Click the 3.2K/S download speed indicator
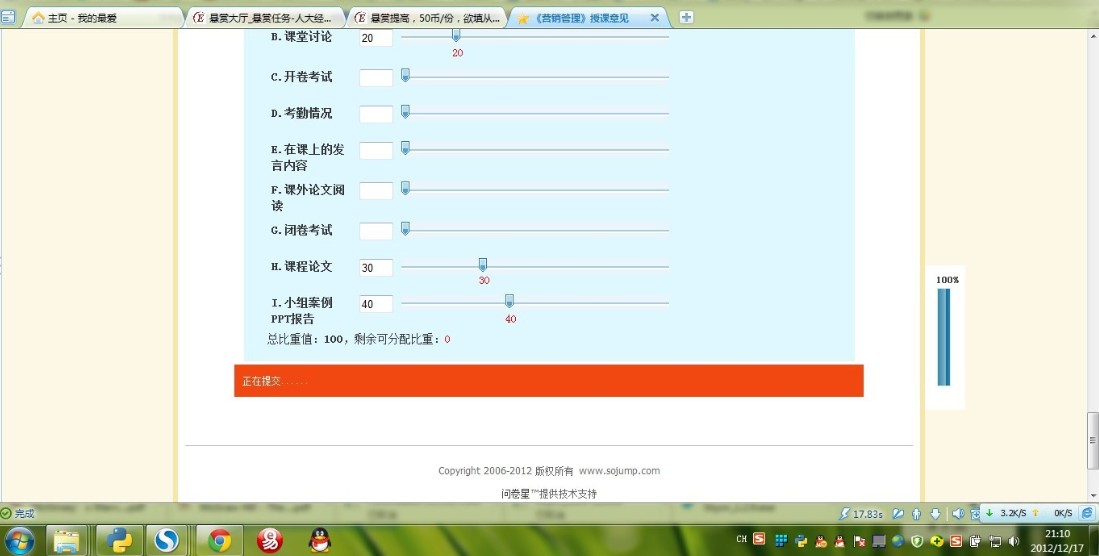This screenshot has width=1099, height=556. click(x=1005, y=513)
